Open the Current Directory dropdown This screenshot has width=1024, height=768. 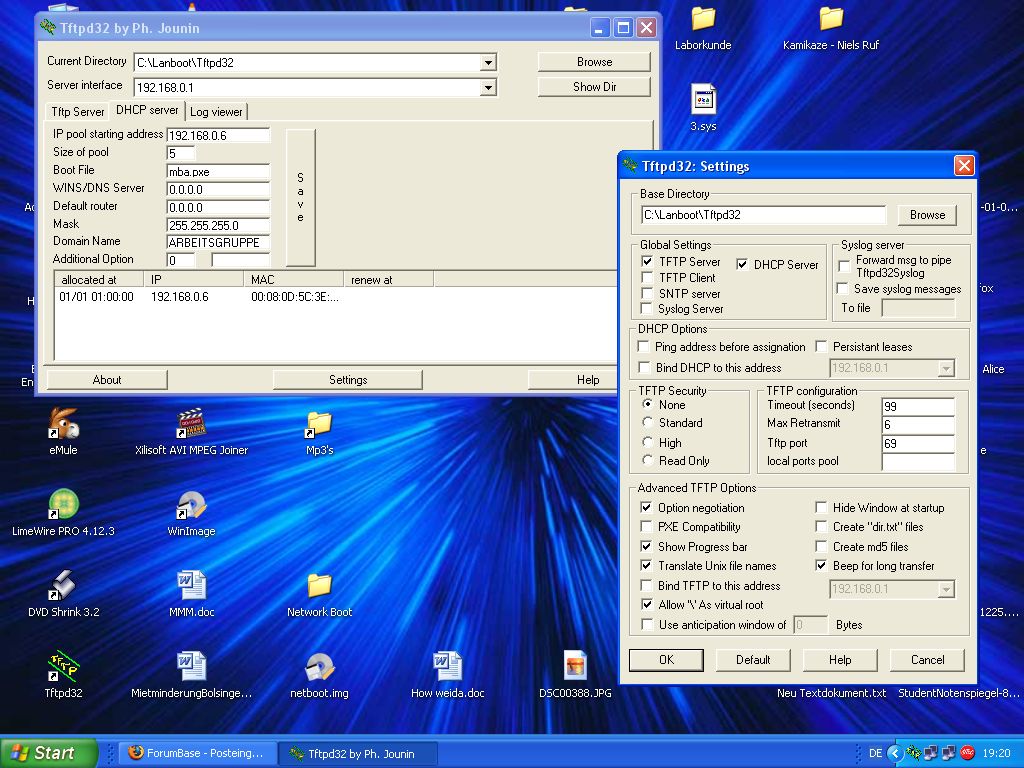(488, 63)
